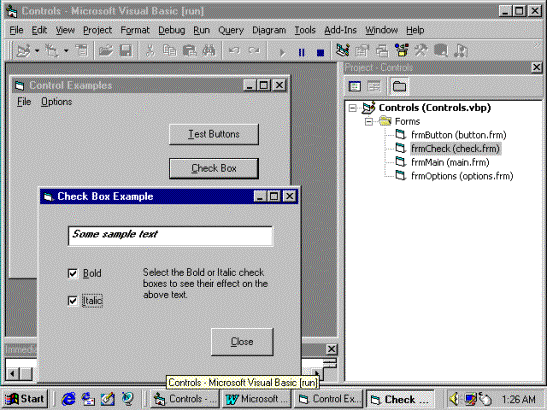Click View Object icon in Project panel
Image resolution: width=547 pixels, height=410 pixels.
tap(374, 86)
